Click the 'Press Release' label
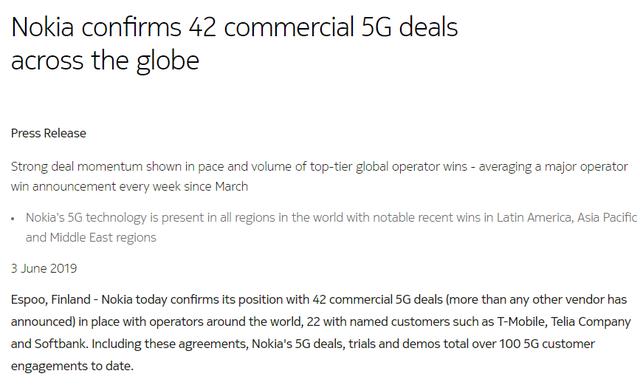This screenshot has height=385, width=640. (49, 133)
